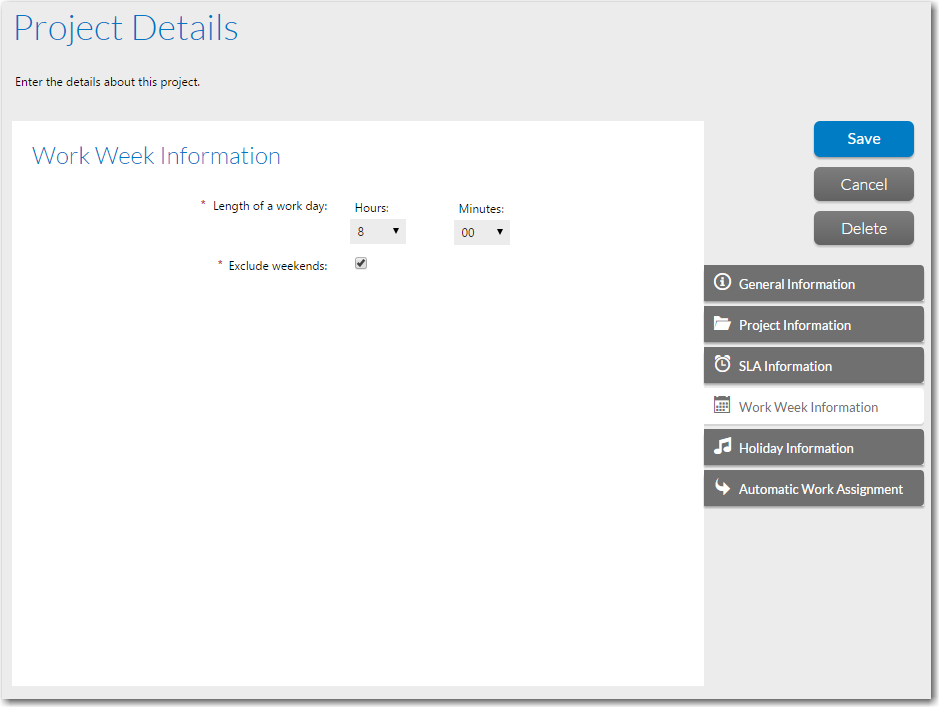This screenshot has height=707, width=939.
Task: Click the music note icon for Holiday Information
Action: (722, 447)
